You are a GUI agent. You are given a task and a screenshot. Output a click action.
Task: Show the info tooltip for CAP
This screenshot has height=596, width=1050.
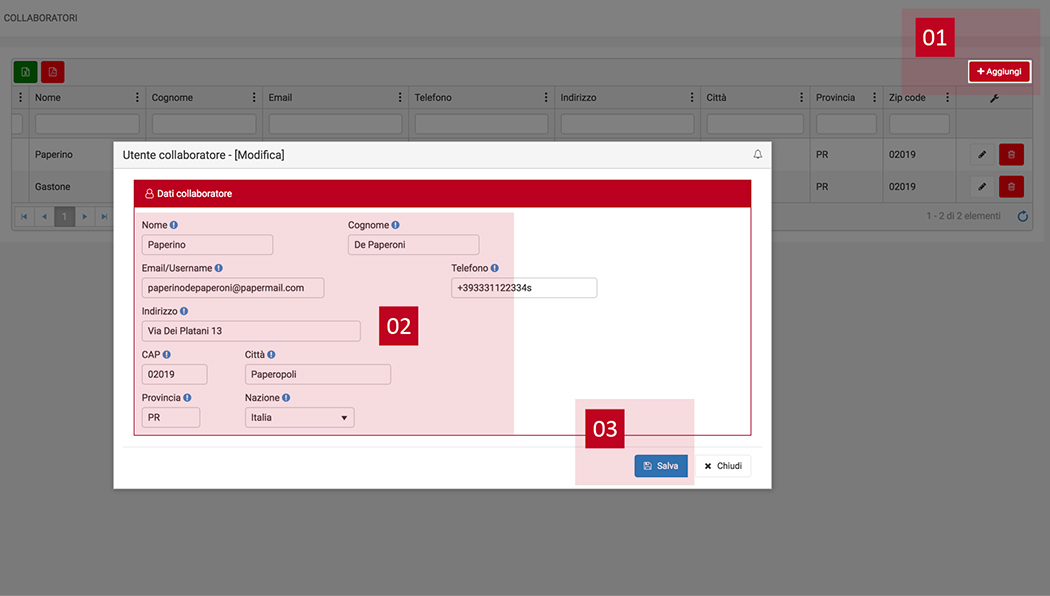pyautogui.click(x=166, y=355)
